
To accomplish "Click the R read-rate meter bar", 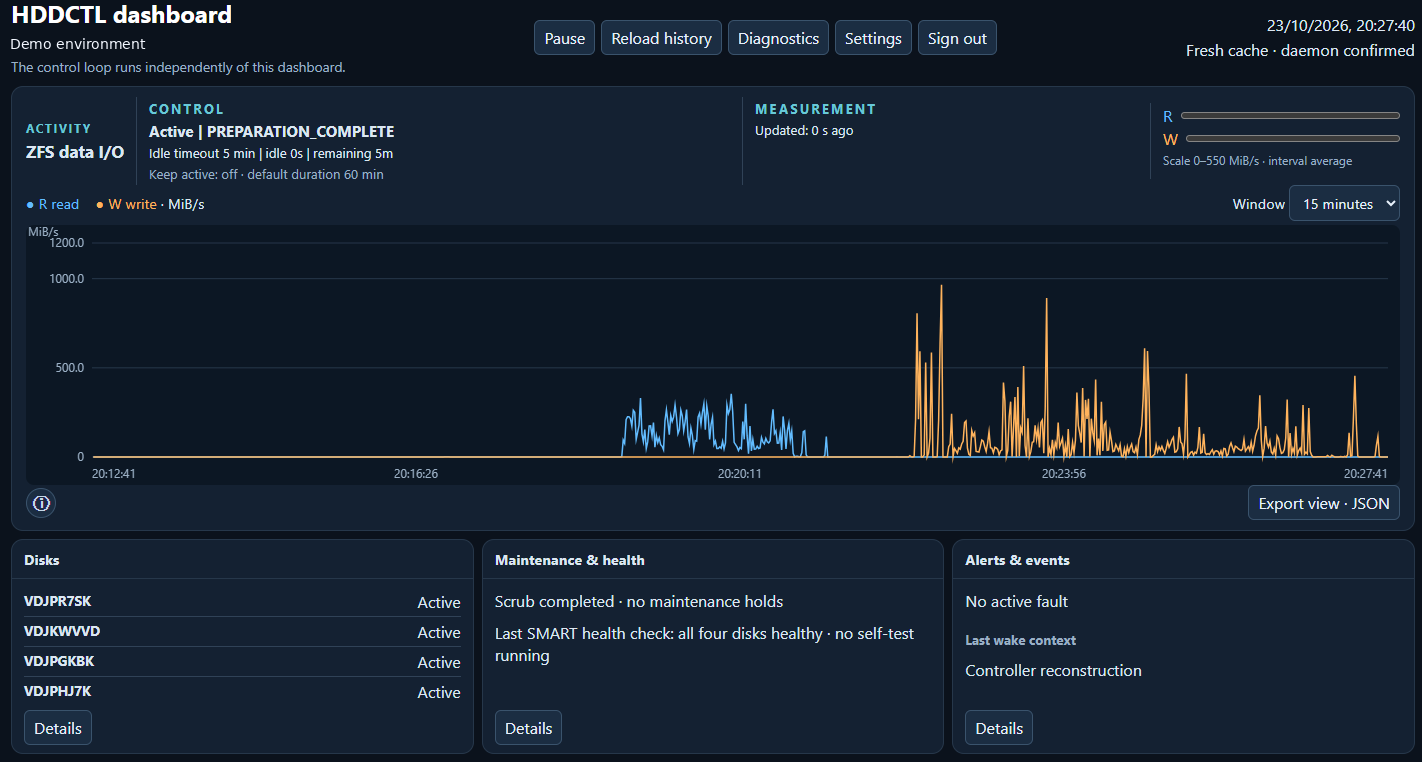I will pyautogui.click(x=1290, y=116).
